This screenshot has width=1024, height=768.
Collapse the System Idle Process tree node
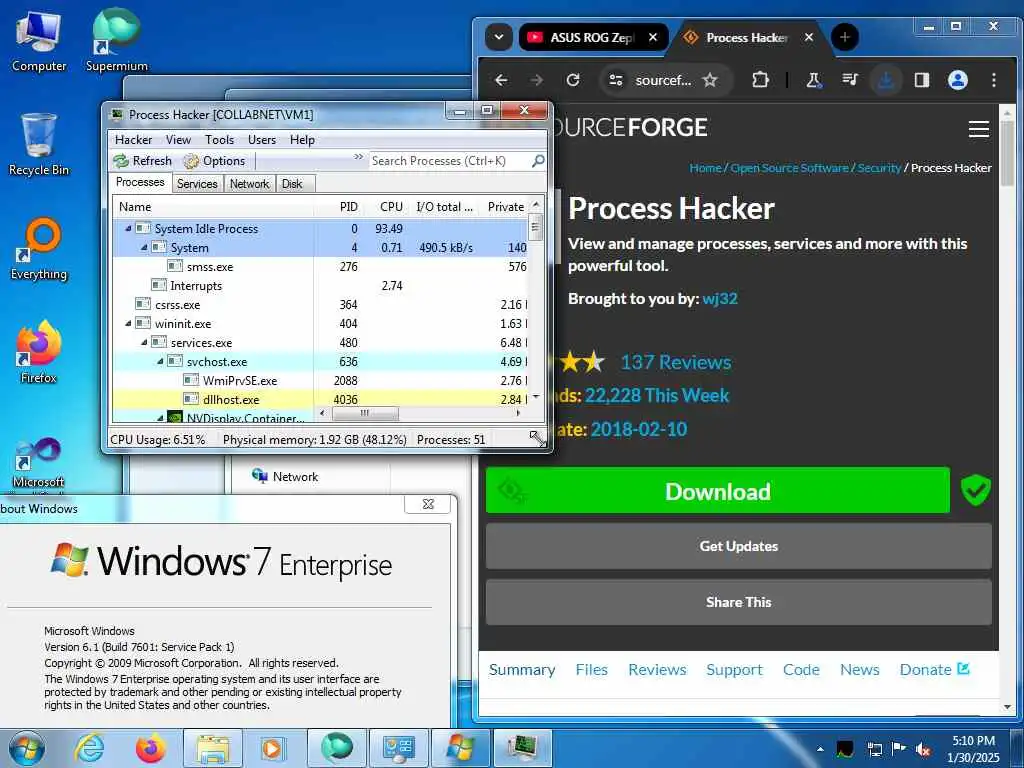coord(129,229)
